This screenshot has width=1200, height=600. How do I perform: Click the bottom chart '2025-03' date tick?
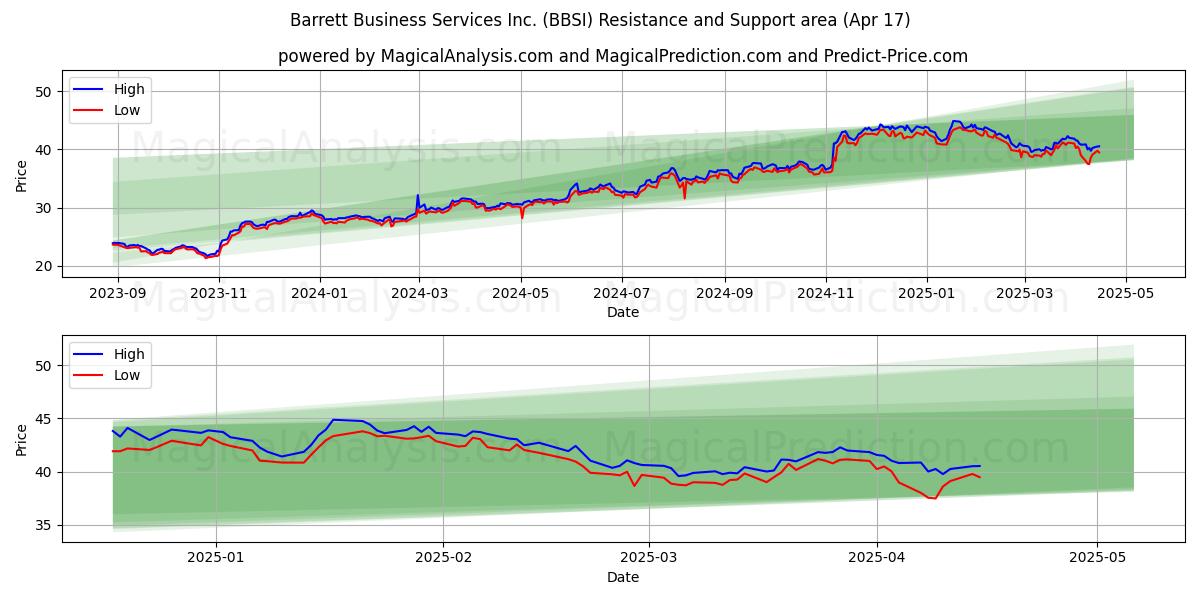click(x=649, y=559)
